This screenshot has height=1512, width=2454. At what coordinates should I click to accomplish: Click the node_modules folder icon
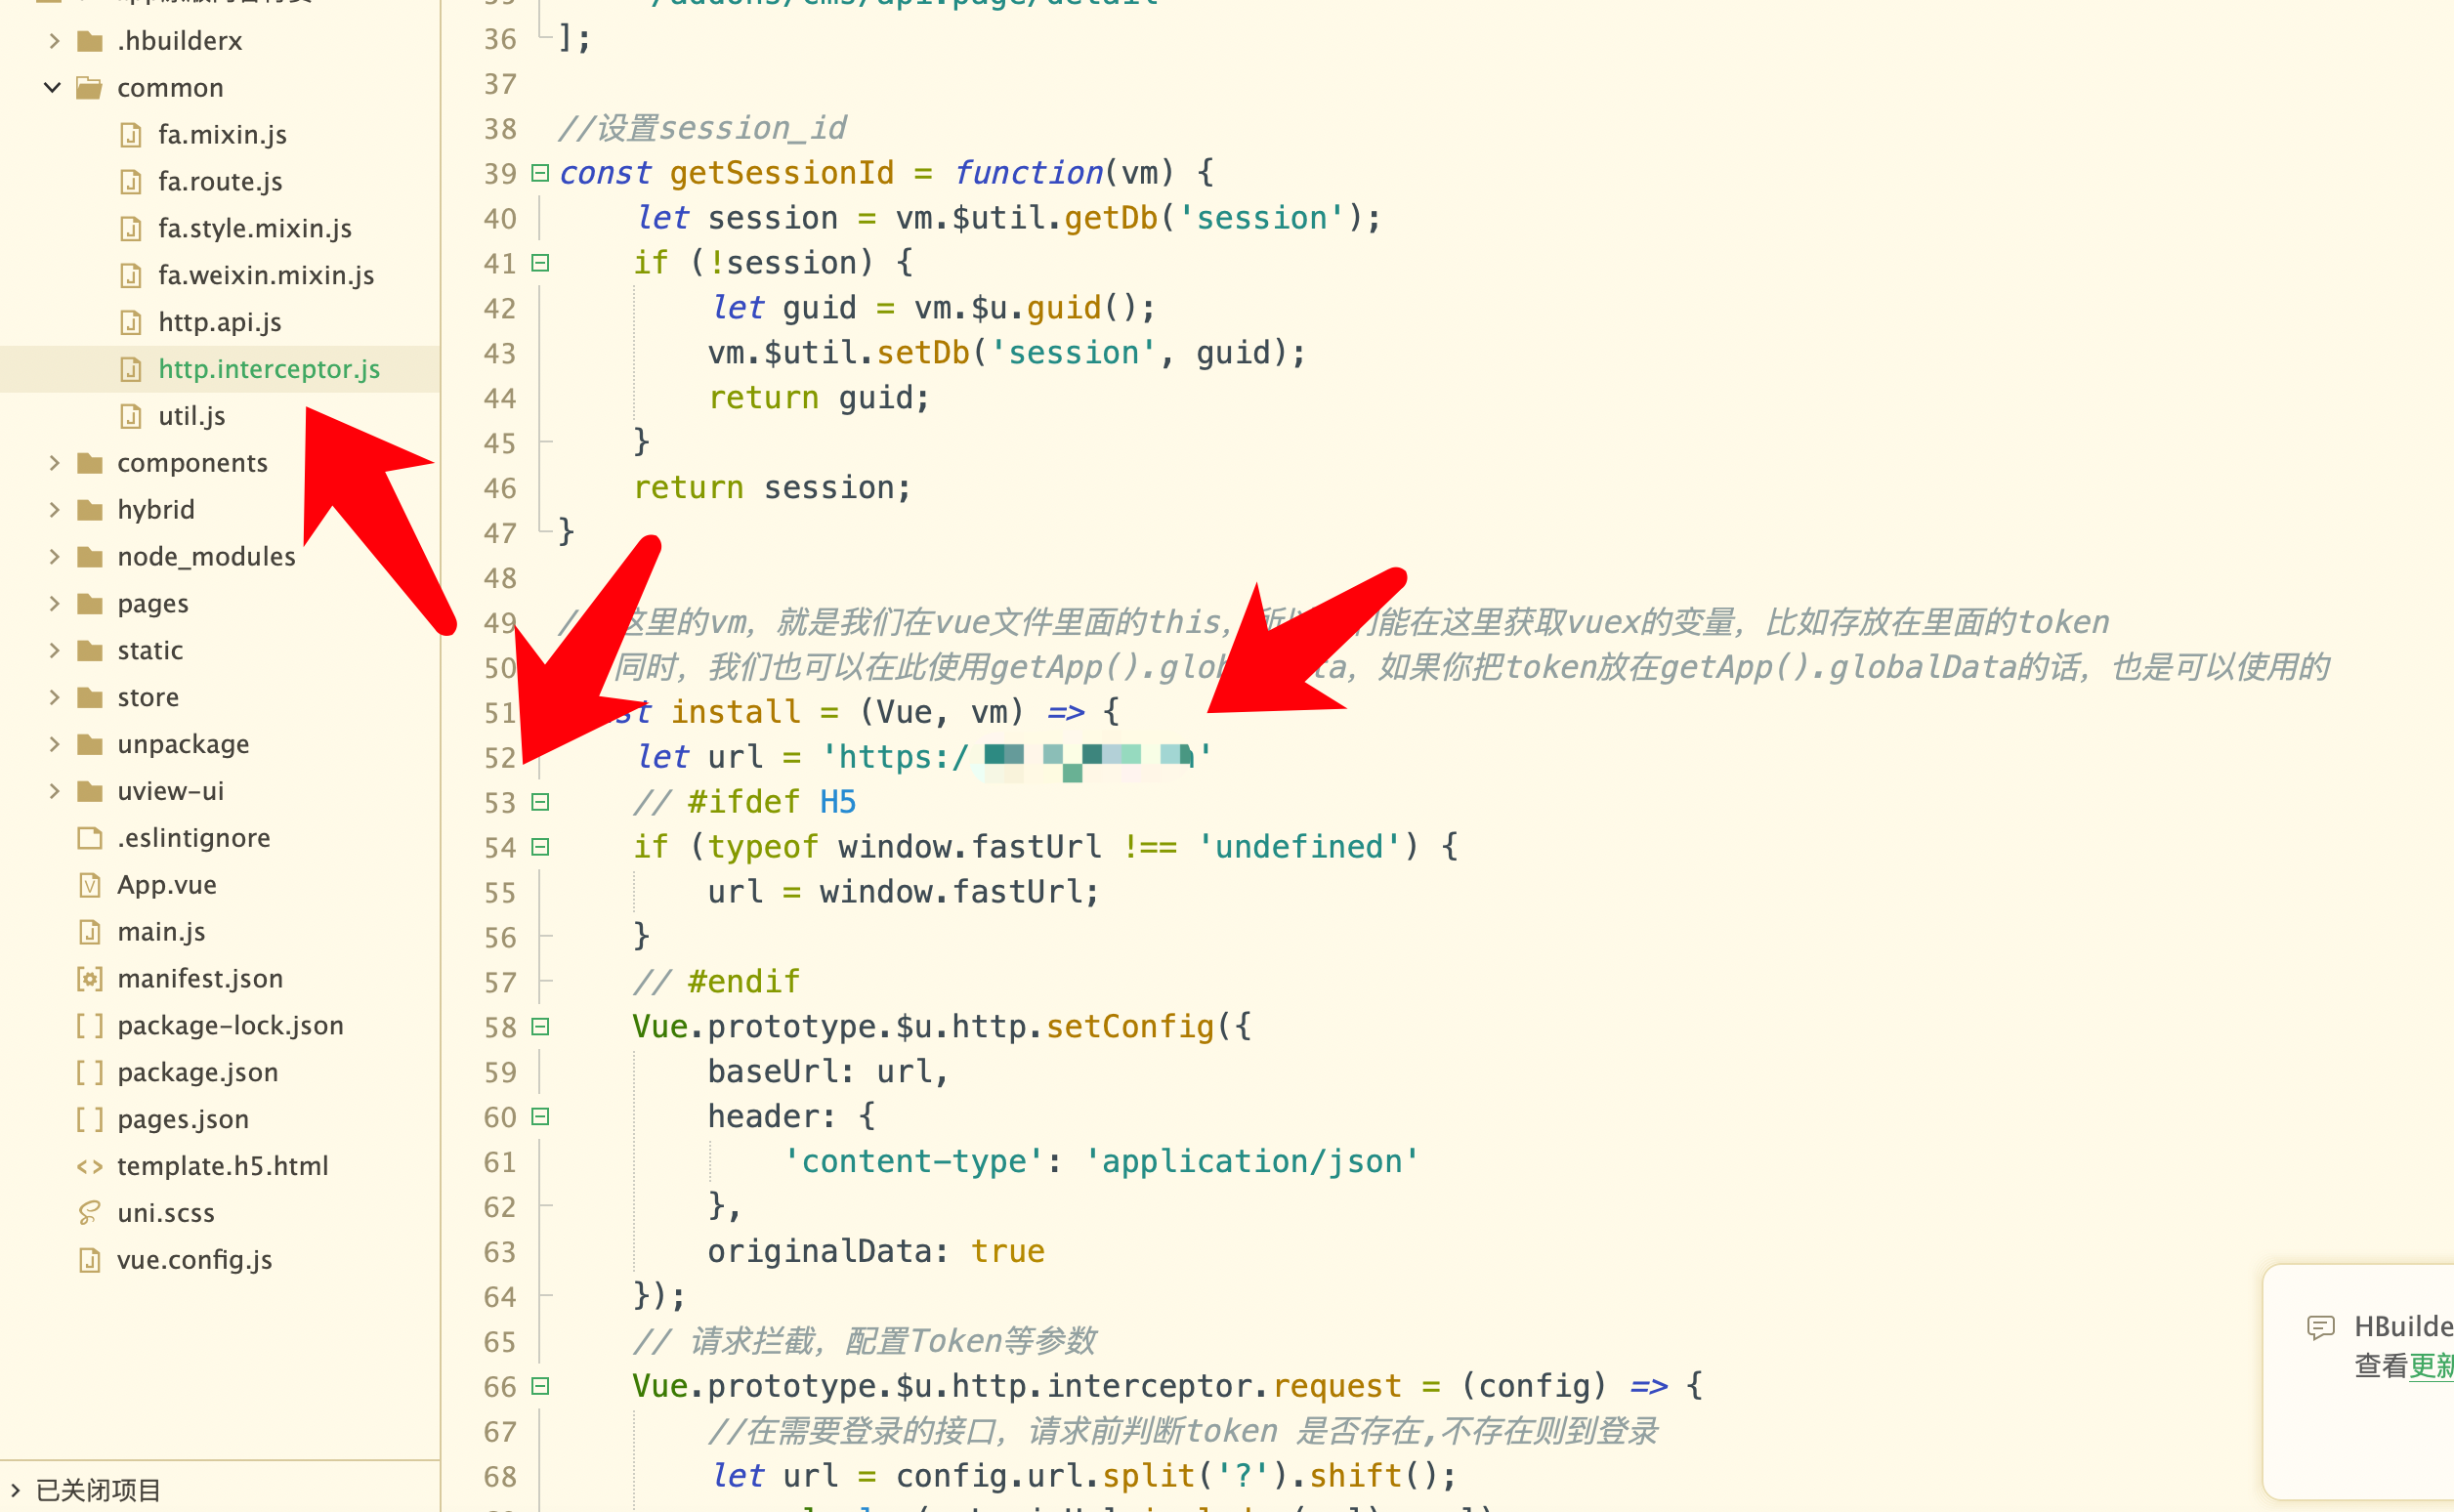click(x=90, y=556)
